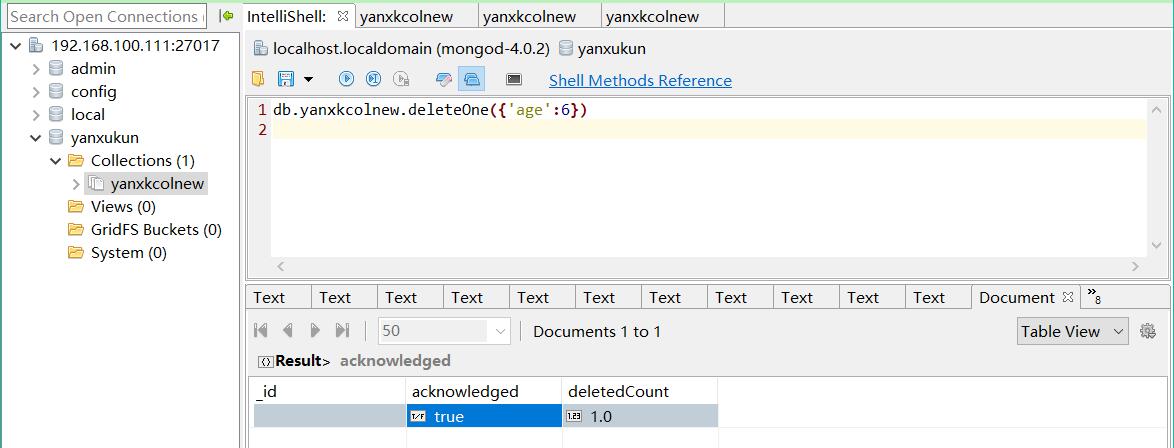Click the green arrow beside the search box
Image resolution: width=1174 pixels, height=448 pixels.
225,16
